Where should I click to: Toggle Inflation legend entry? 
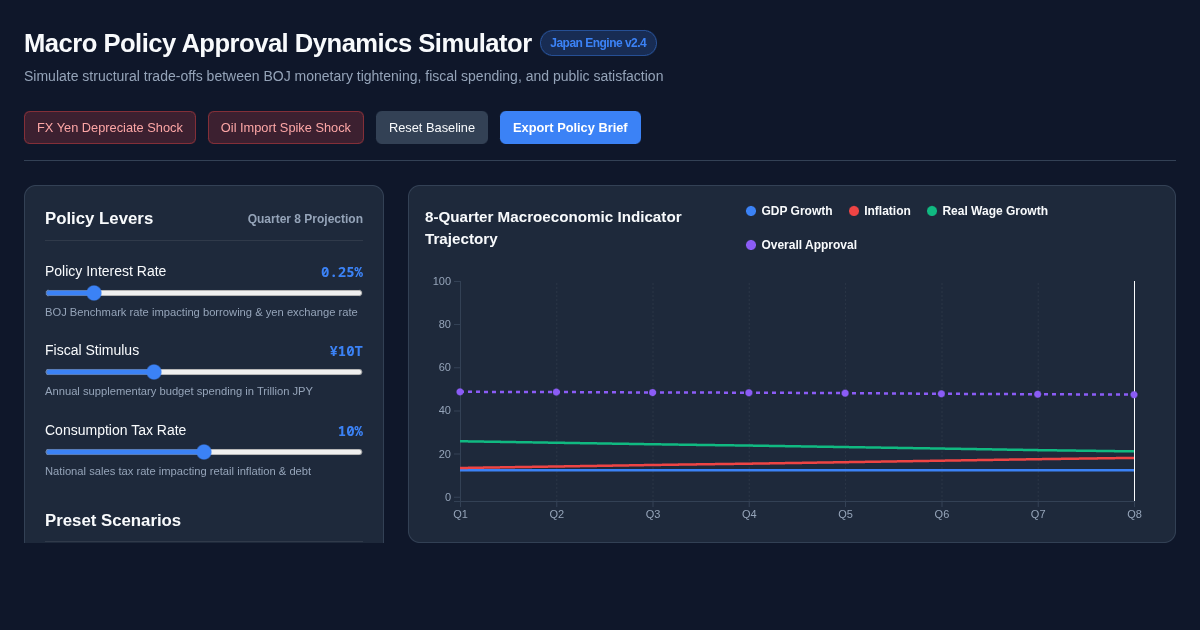[880, 211]
